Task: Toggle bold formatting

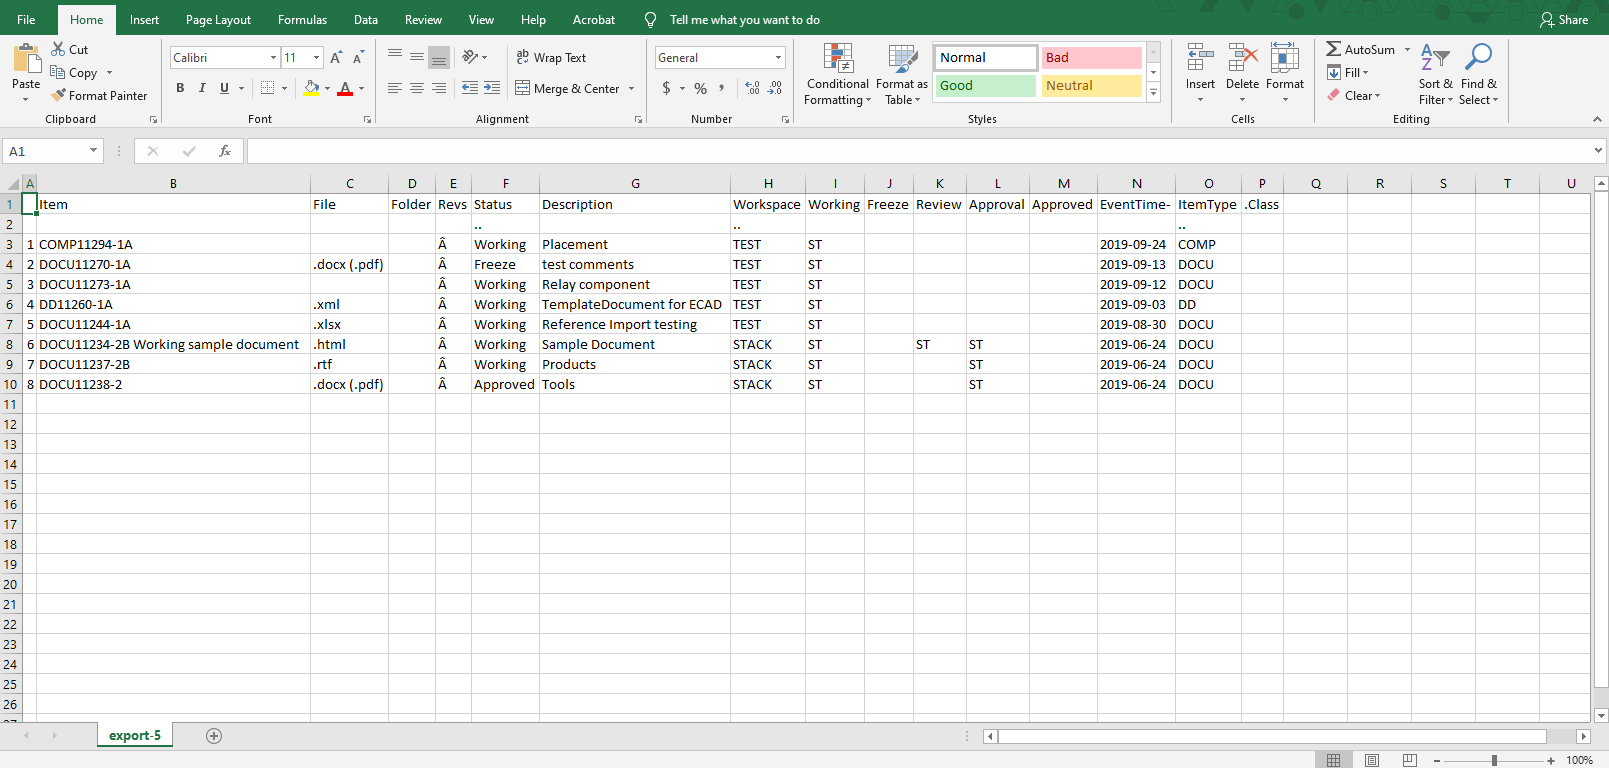Action: (180, 88)
